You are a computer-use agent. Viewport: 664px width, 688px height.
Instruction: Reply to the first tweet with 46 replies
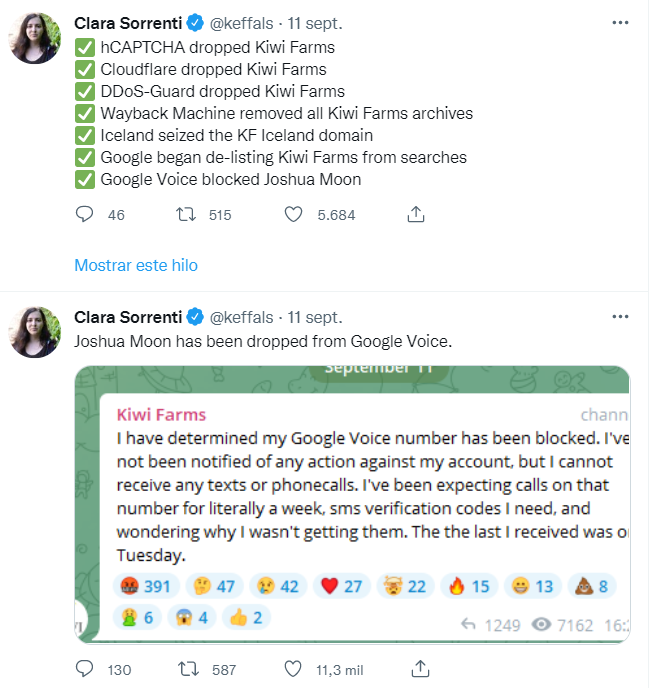85,214
